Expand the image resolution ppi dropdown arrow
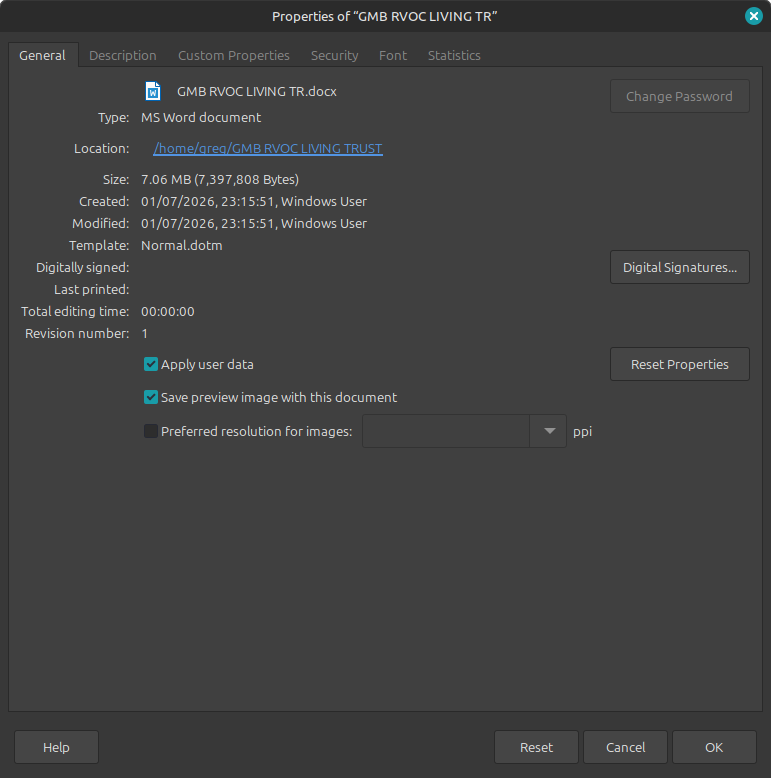The image size is (771, 778). pyautogui.click(x=548, y=432)
